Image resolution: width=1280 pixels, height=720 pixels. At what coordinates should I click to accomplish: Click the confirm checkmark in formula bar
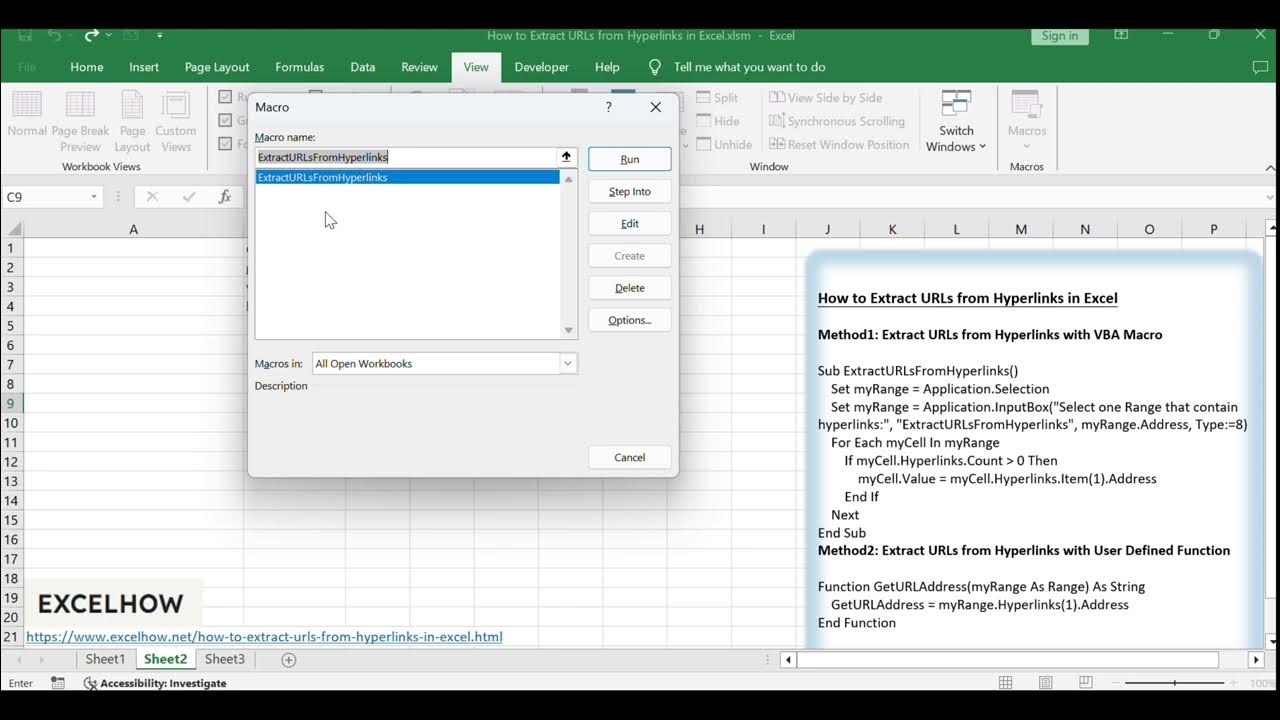(x=189, y=197)
